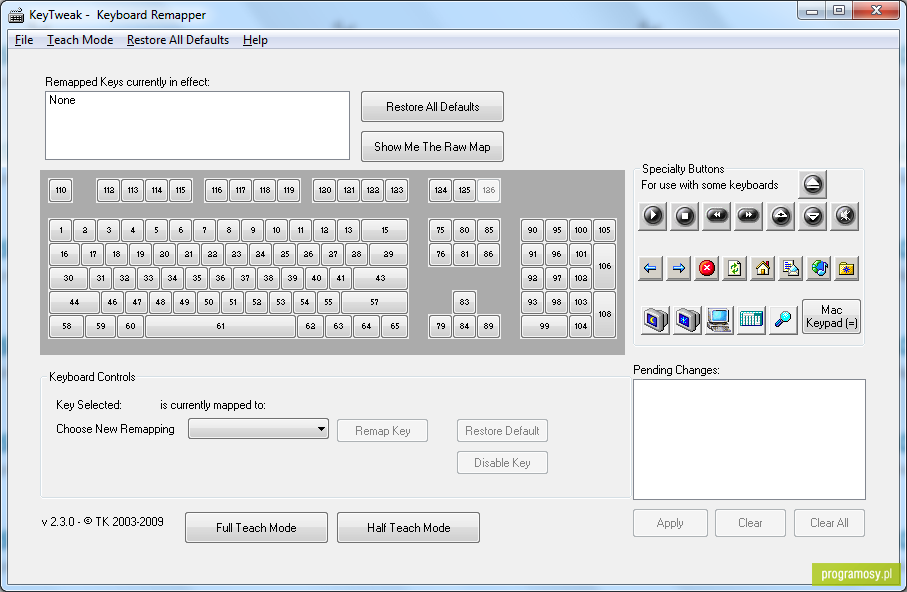Click the Apply button

coord(670,523)
